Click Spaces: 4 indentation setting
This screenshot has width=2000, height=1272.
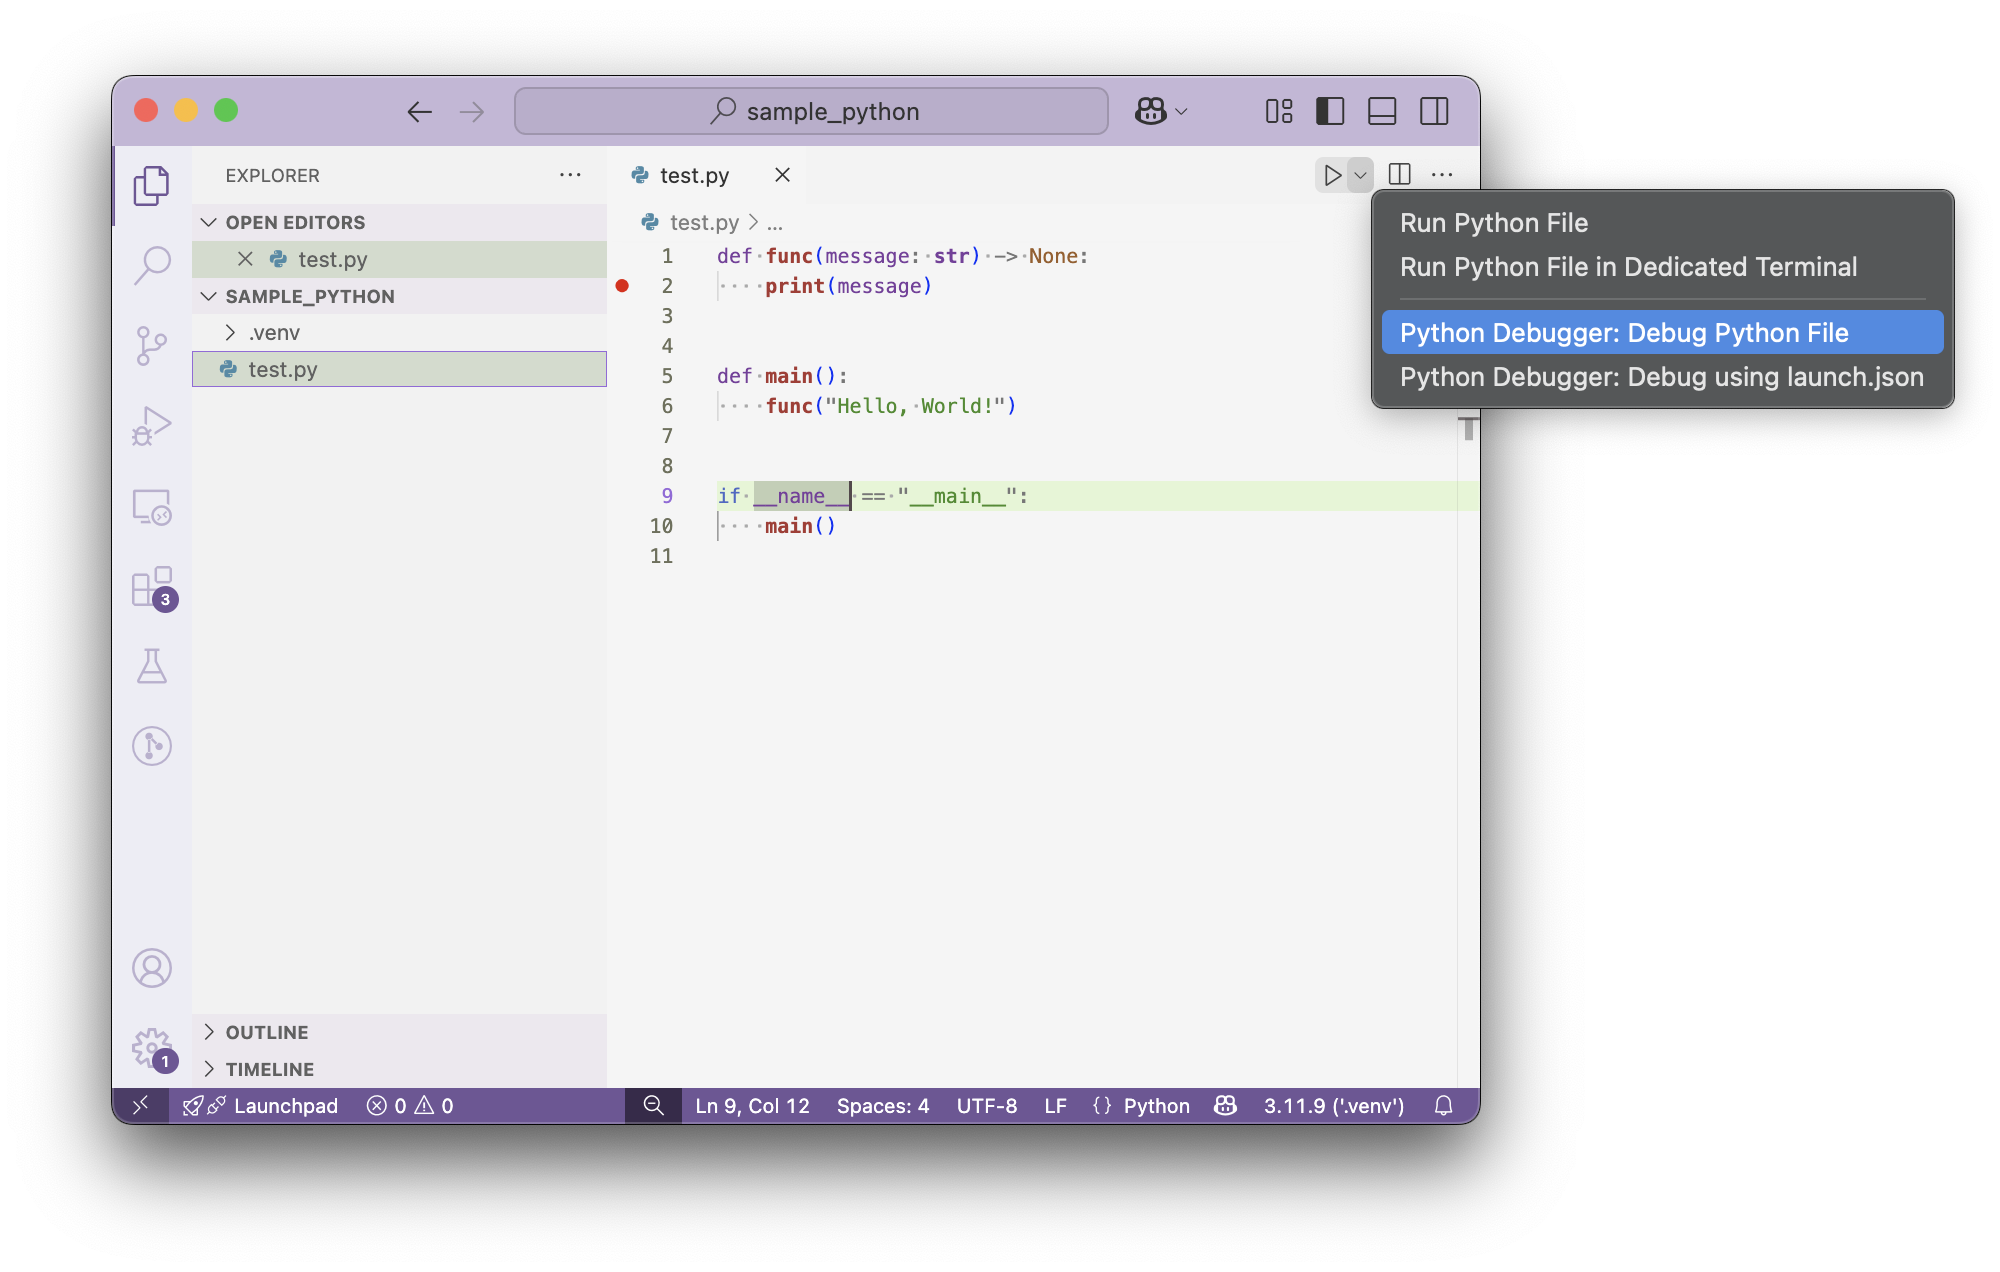coord(883,1105)
